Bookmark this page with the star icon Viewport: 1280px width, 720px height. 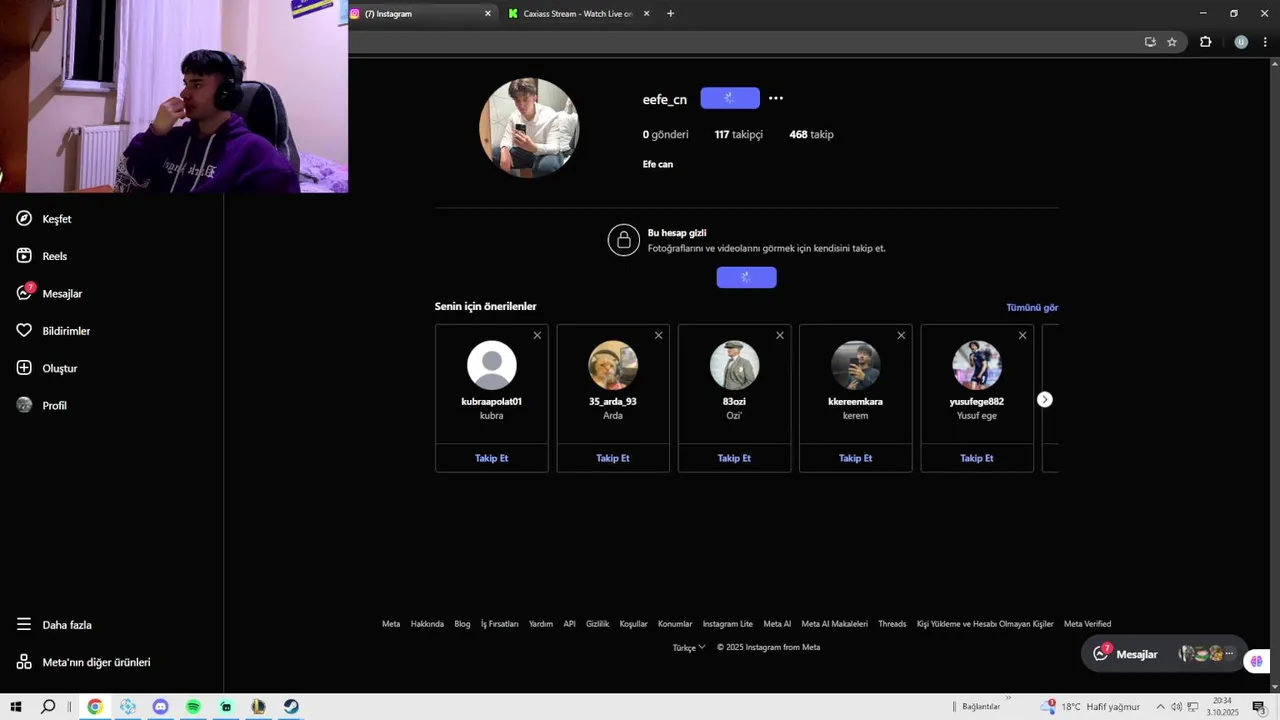[1172, 42]
